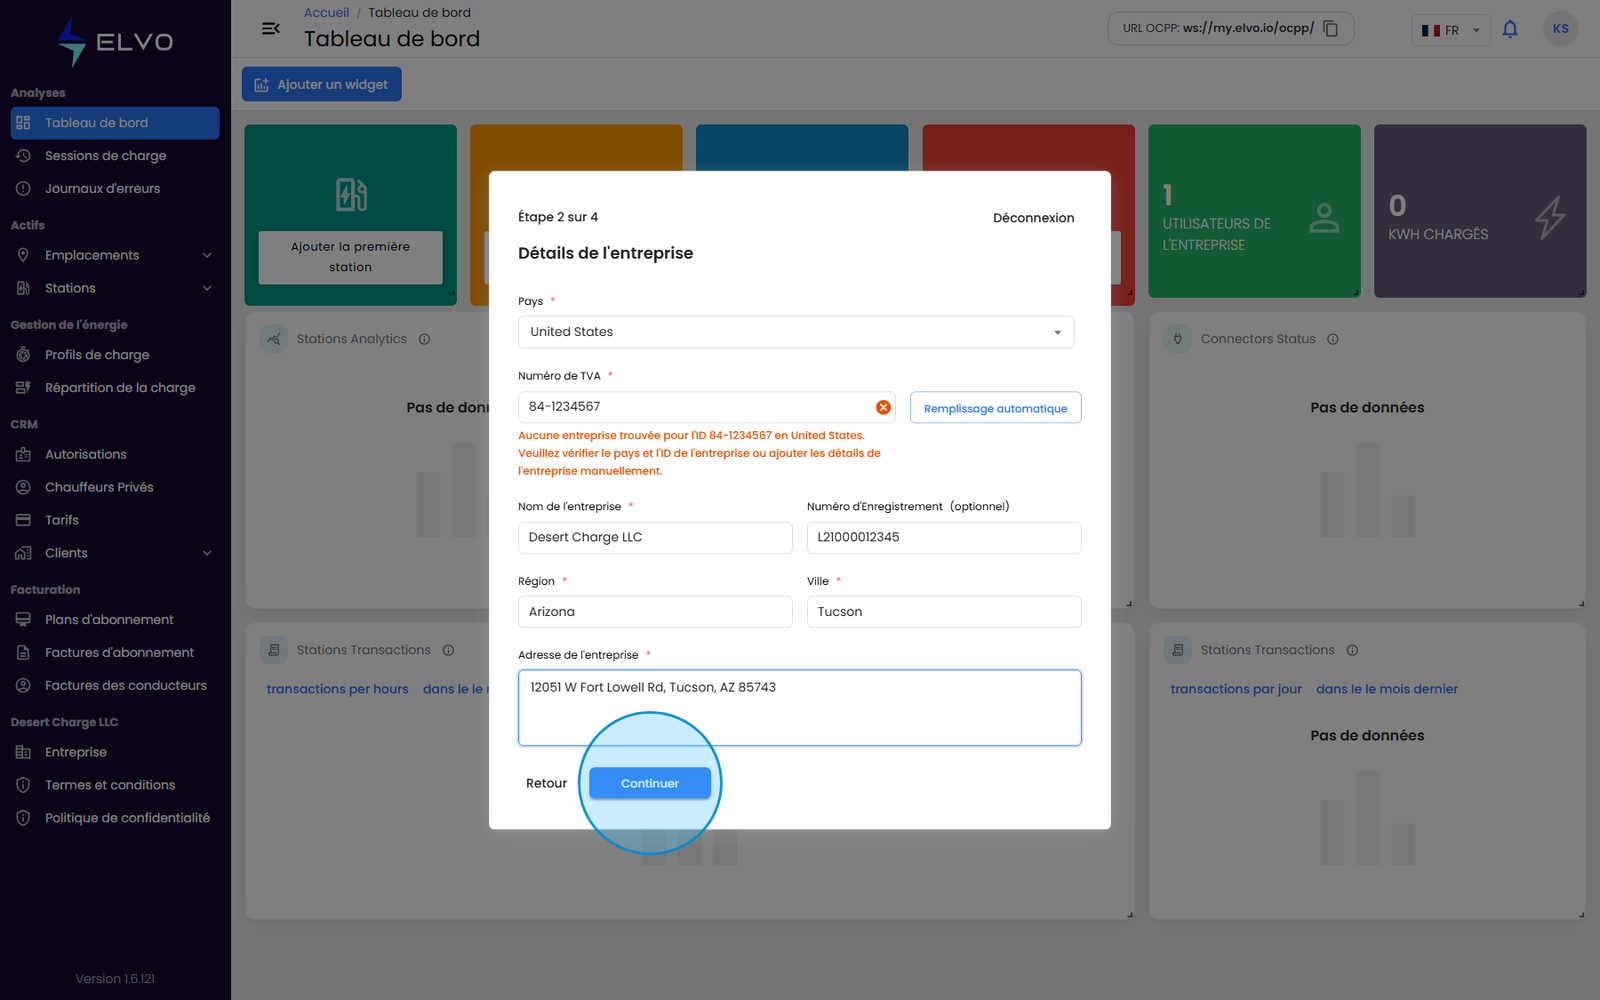Open Factures d'abonnement page
Image resolution: width=1600 pixels, height=1000 pixels.
tap(115, 653)
